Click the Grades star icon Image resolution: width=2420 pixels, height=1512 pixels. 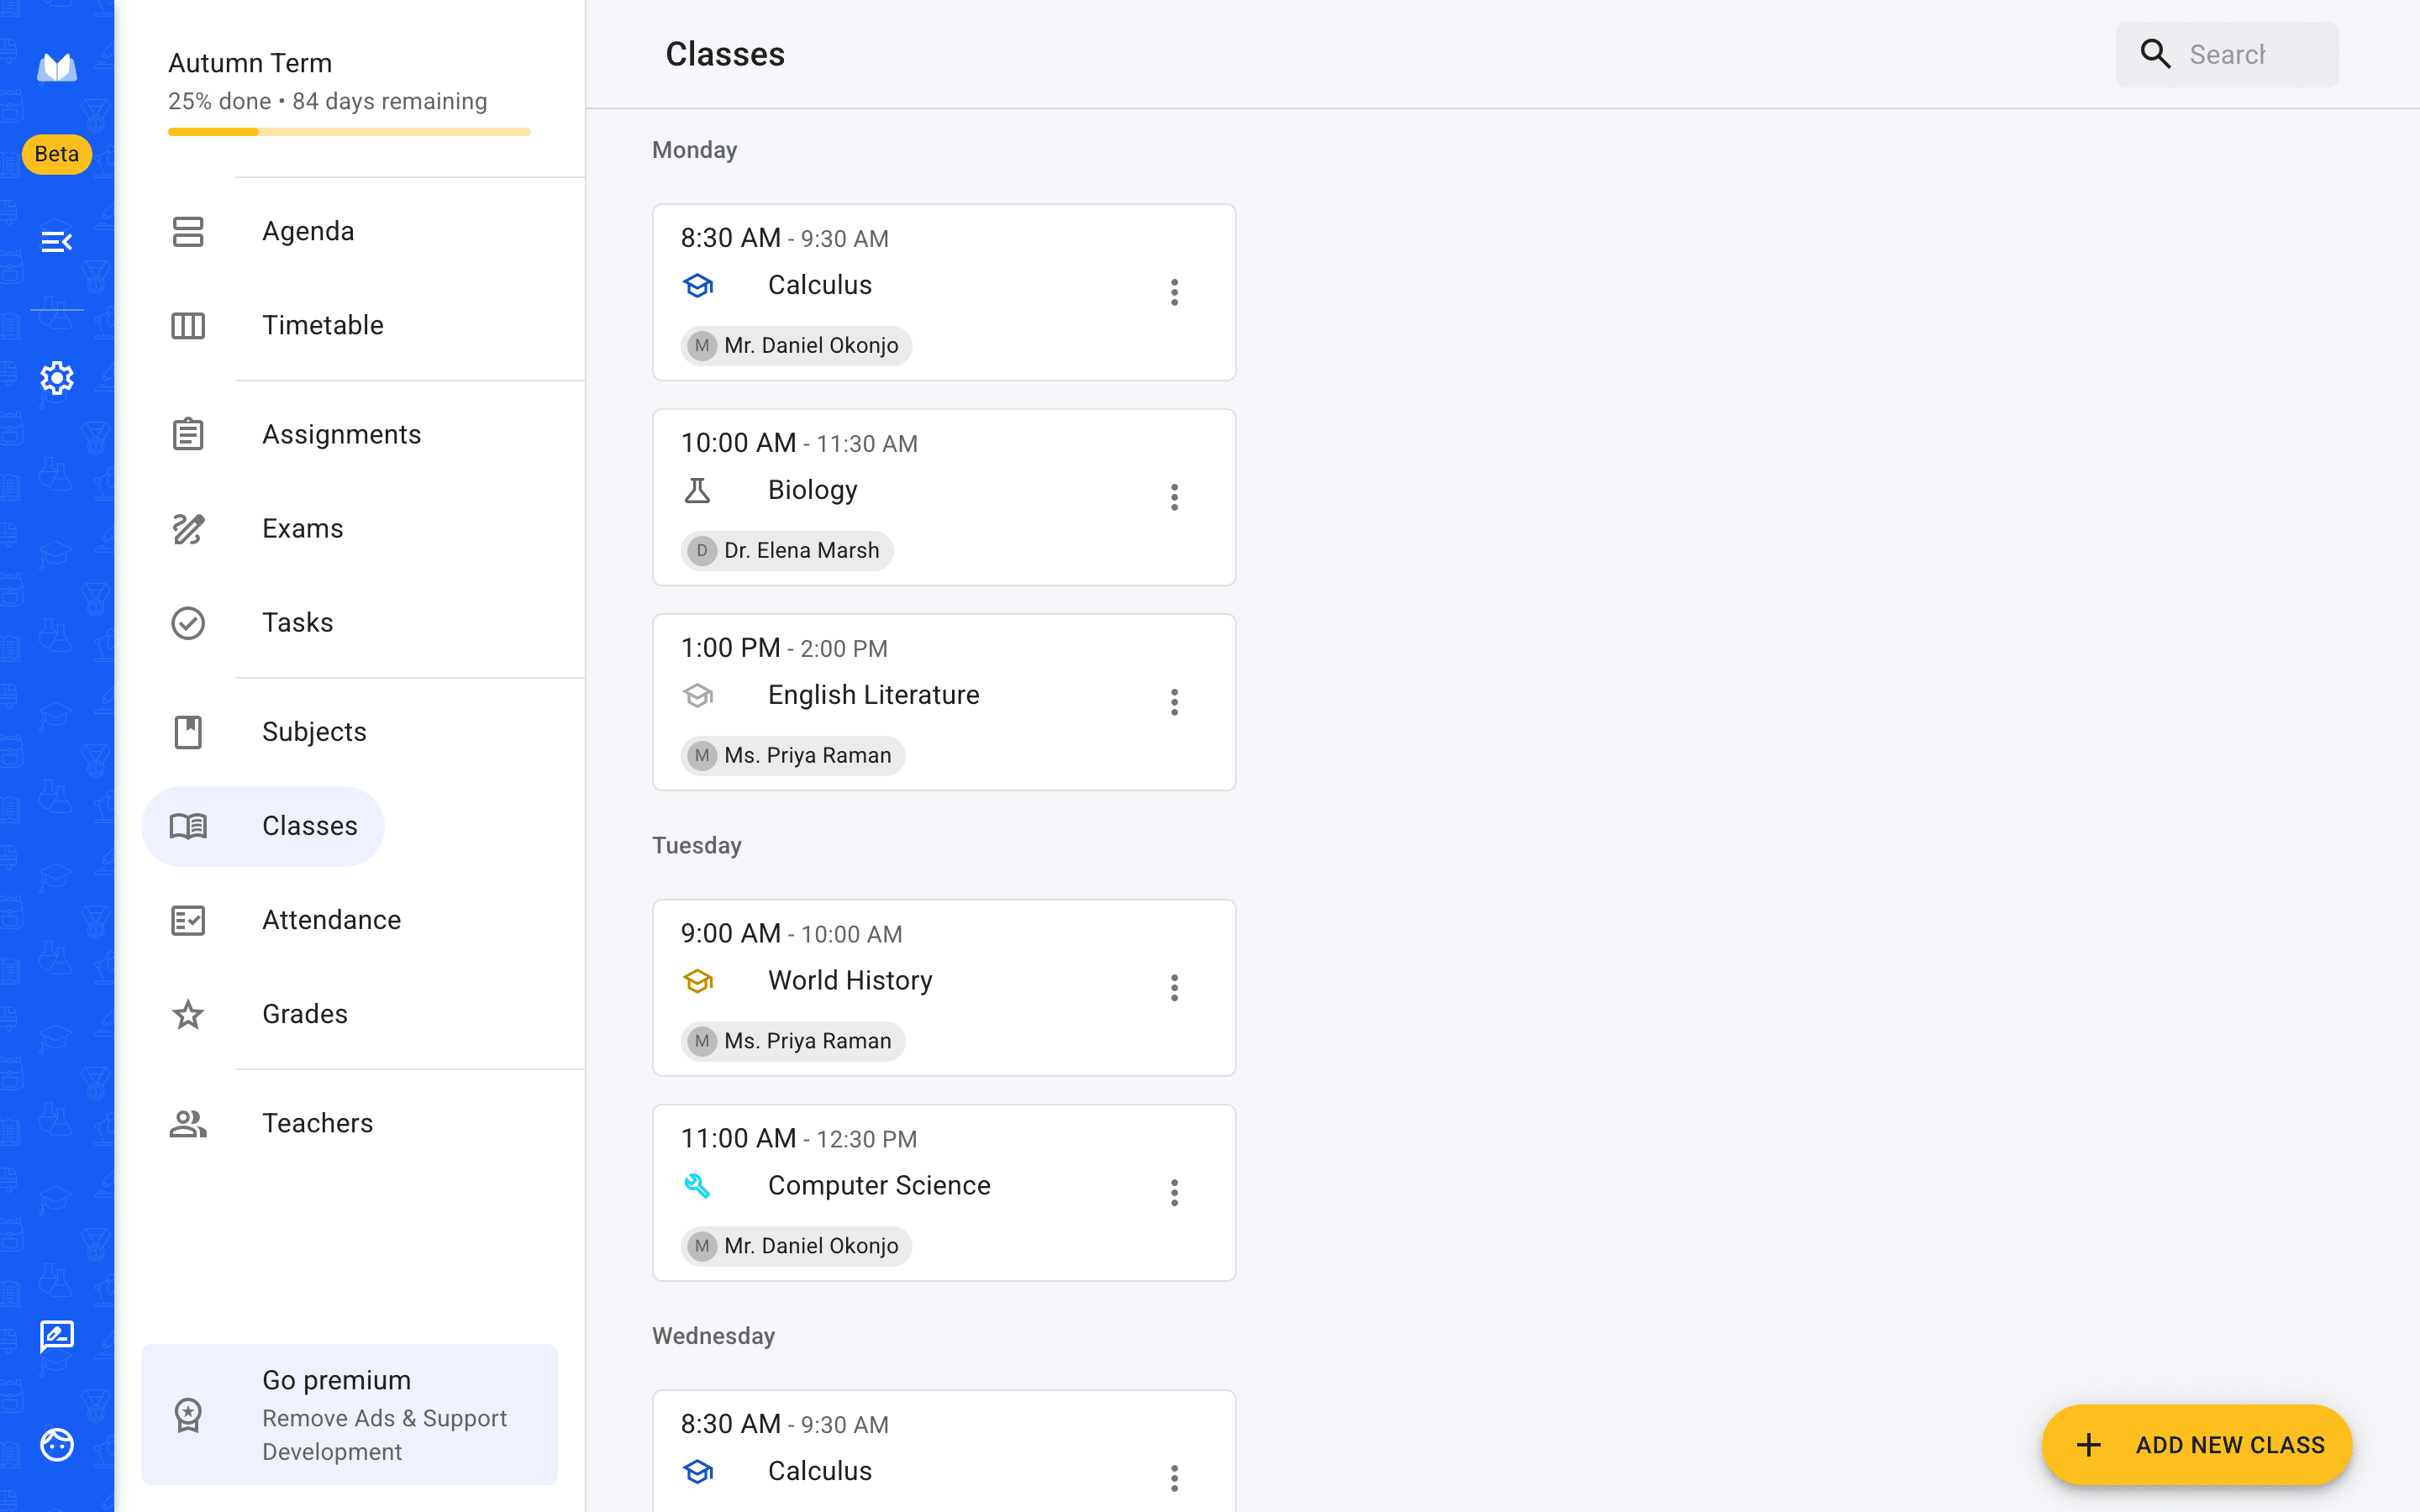pyautogui.click(x=188, y=1014)
